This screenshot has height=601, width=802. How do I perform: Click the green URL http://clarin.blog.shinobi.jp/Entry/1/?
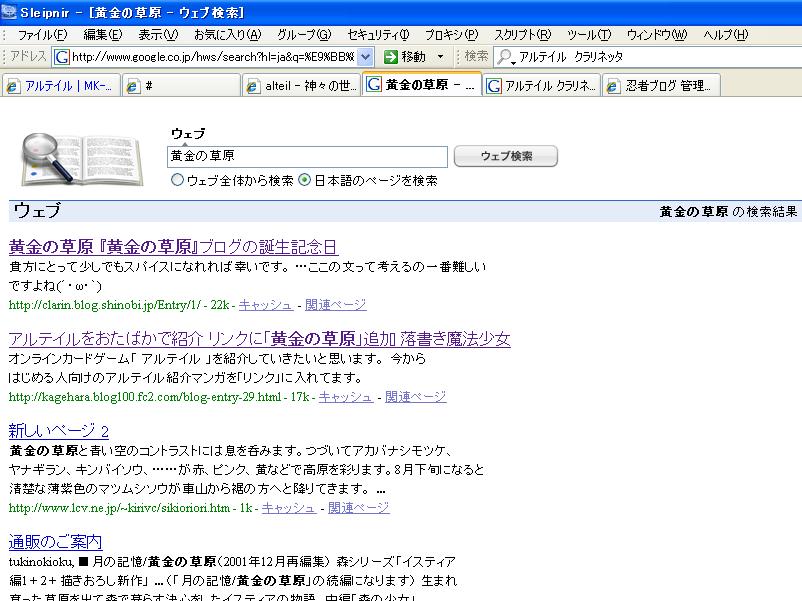[x=105, y=305]
